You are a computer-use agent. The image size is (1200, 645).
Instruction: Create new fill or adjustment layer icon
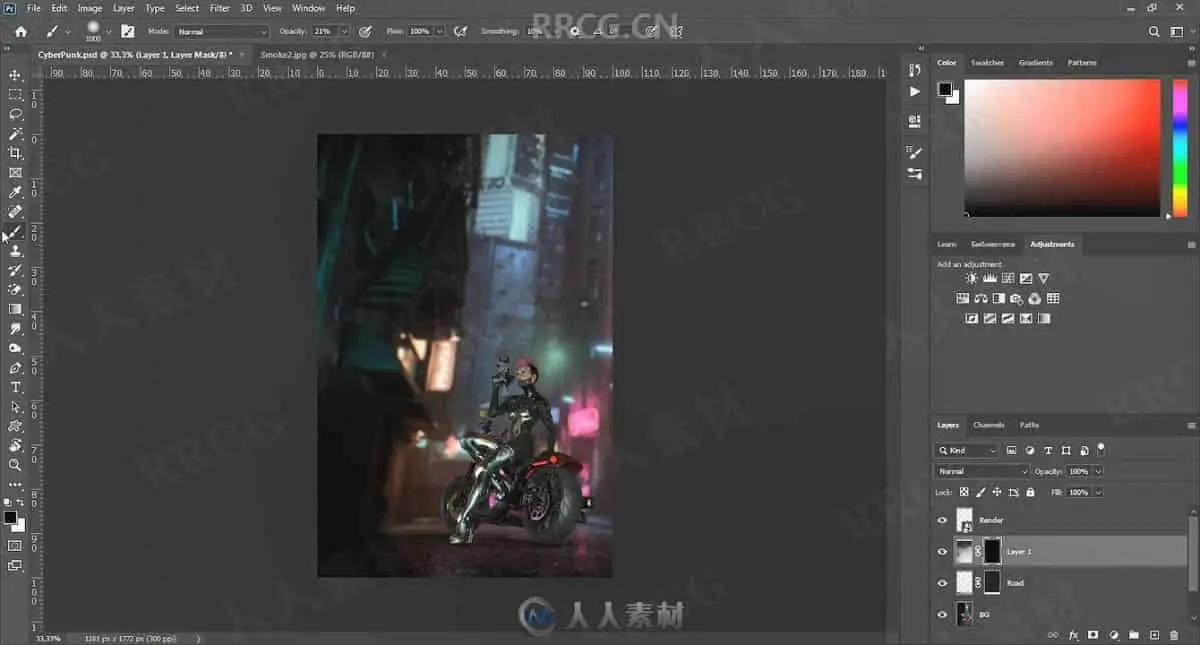tap(1113, 635)
